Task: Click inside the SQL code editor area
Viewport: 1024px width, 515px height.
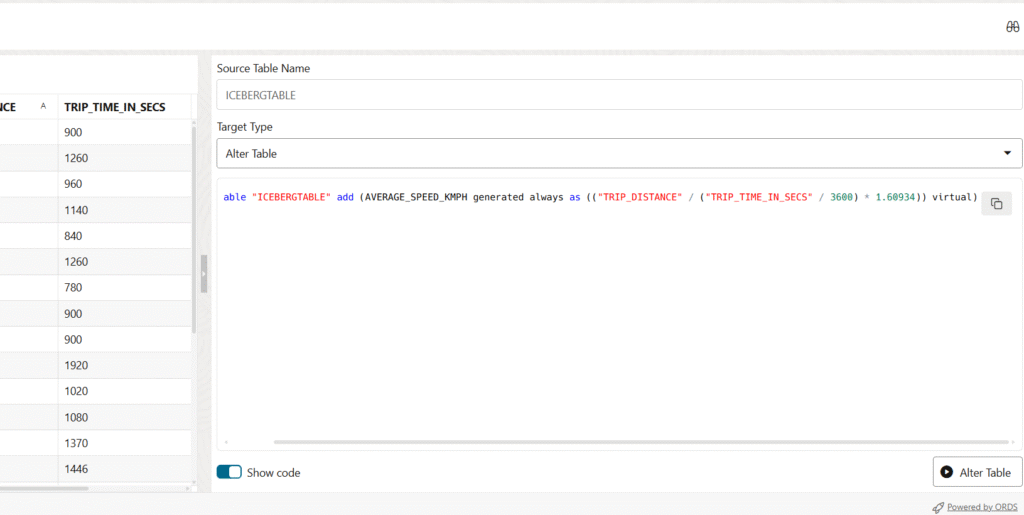Action: coord(600,320)
